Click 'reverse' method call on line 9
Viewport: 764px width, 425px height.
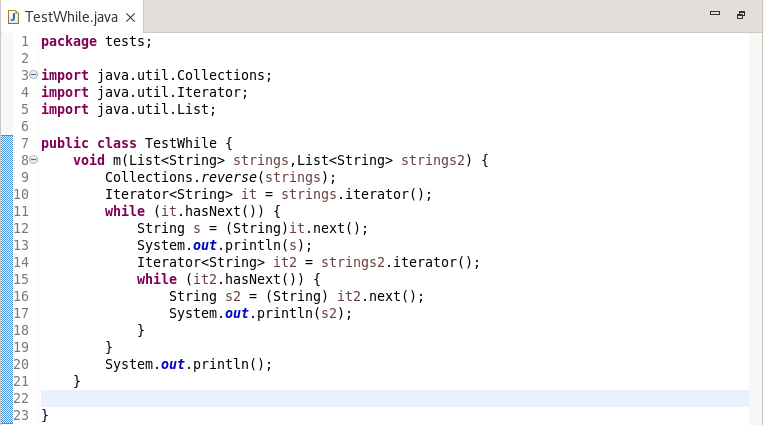tap(229, 177)
